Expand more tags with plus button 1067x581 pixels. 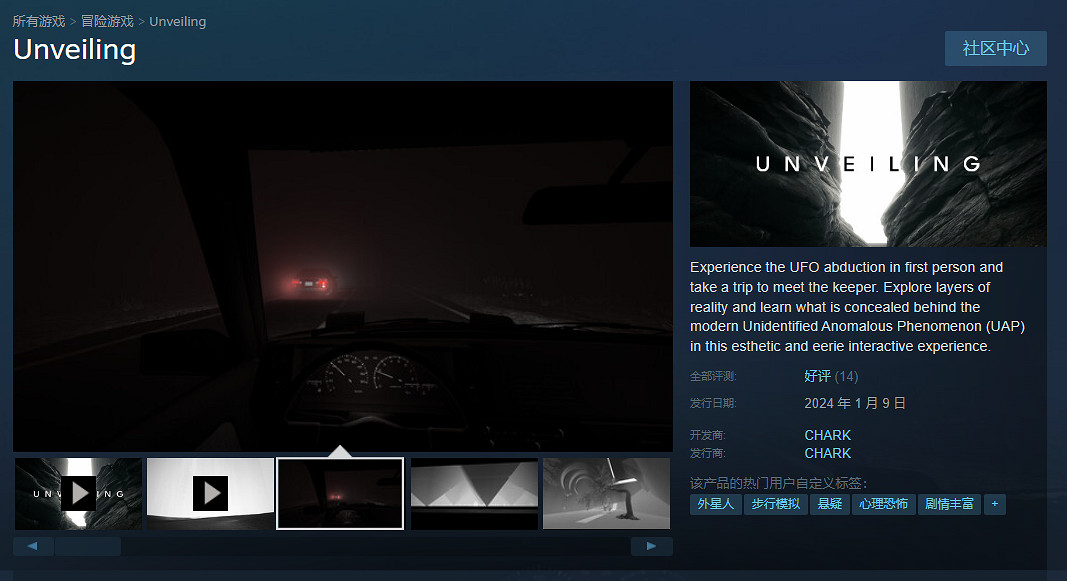tap(994, 504)
